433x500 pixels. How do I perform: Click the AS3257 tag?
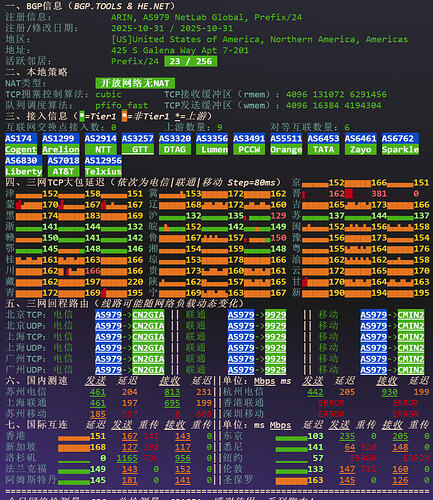click(x=138, y=138)
